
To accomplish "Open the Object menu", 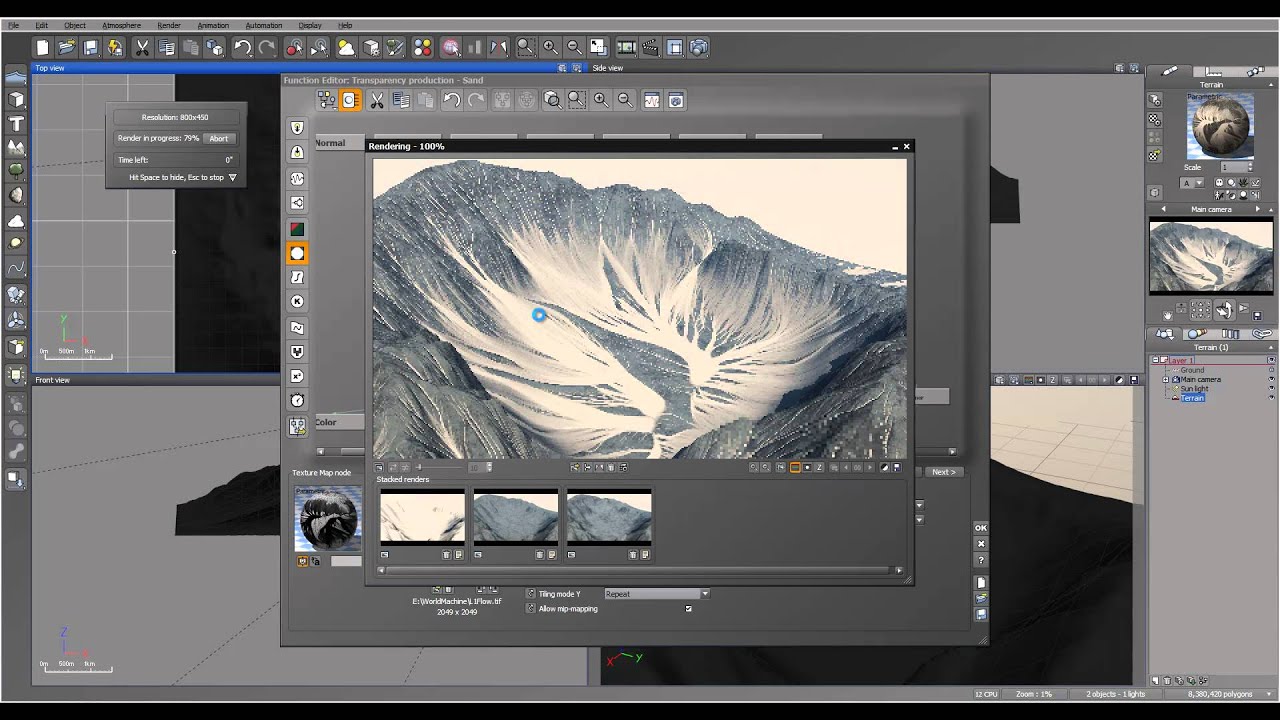I will tap(74, 25).
